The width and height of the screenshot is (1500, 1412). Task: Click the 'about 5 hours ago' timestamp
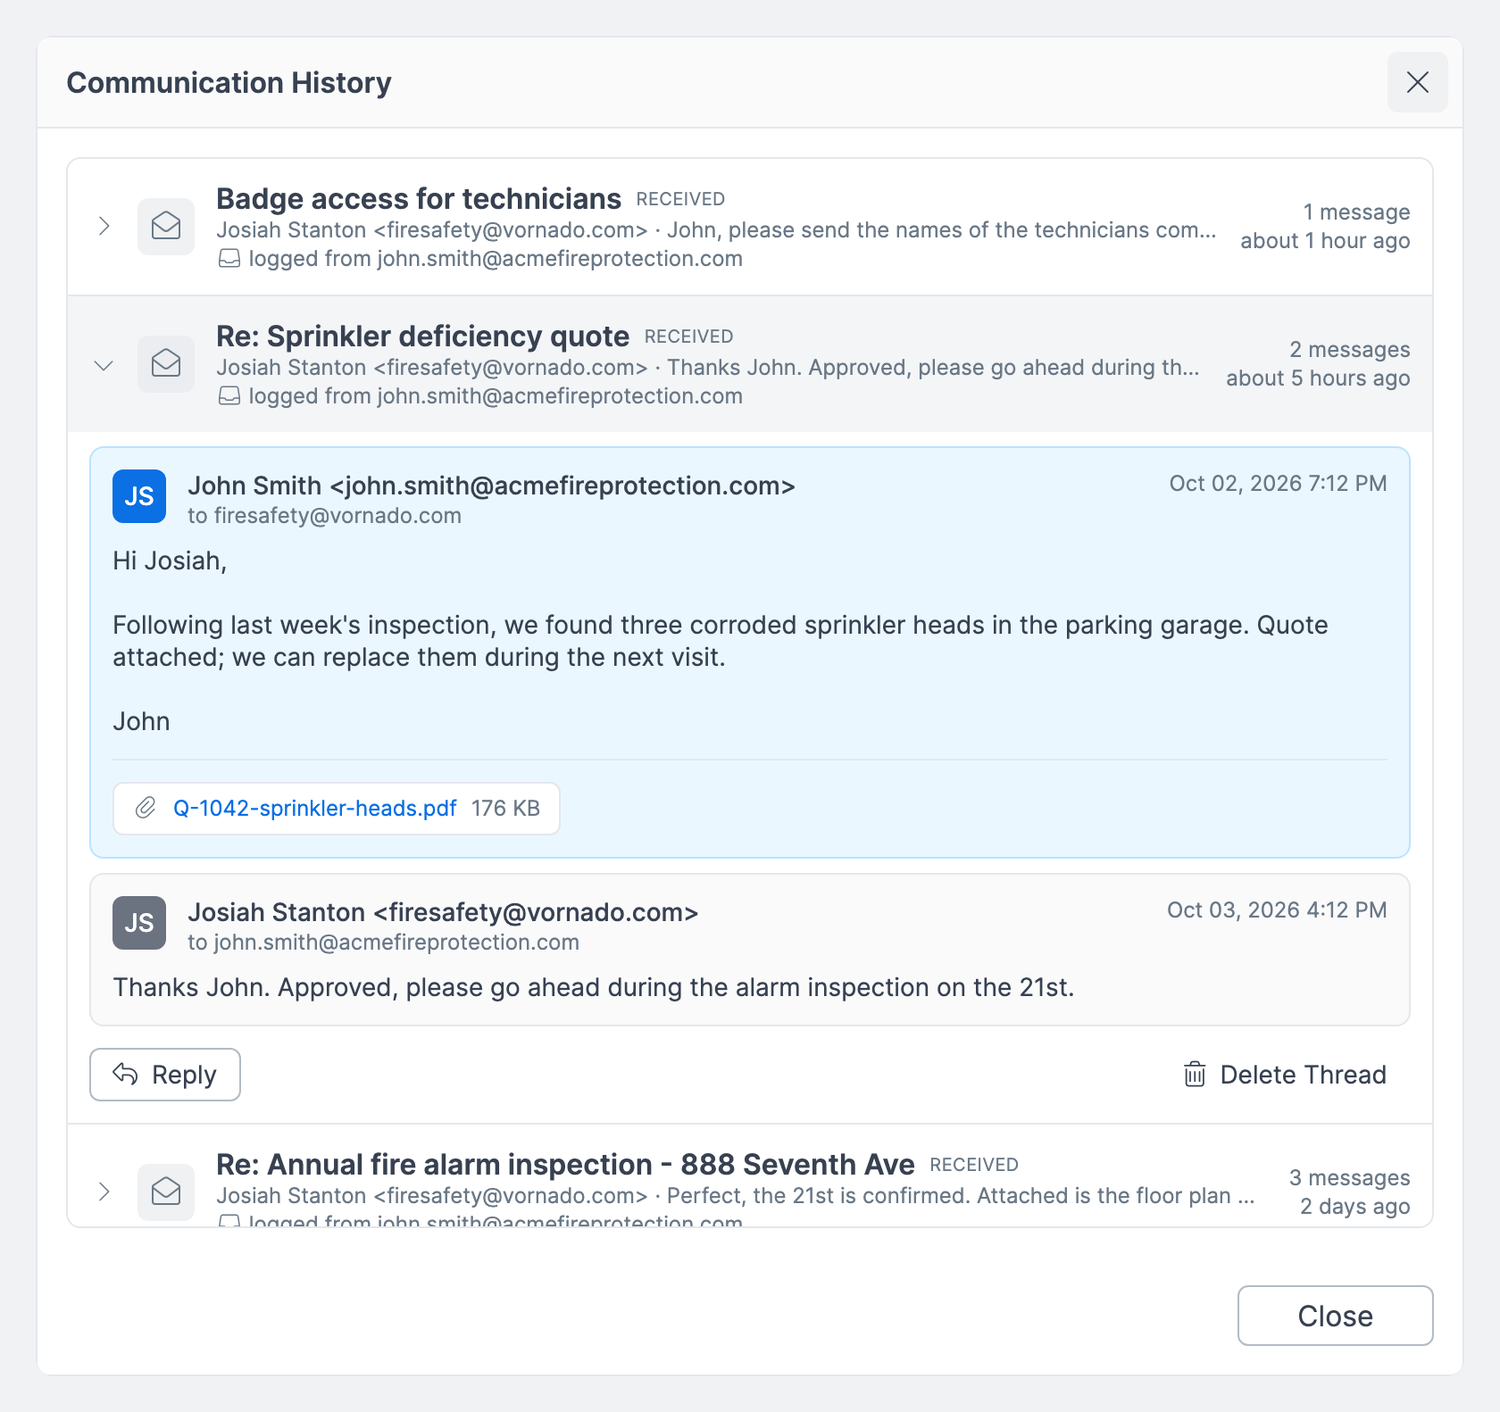pyautogui.click(x=1318, y=378)
